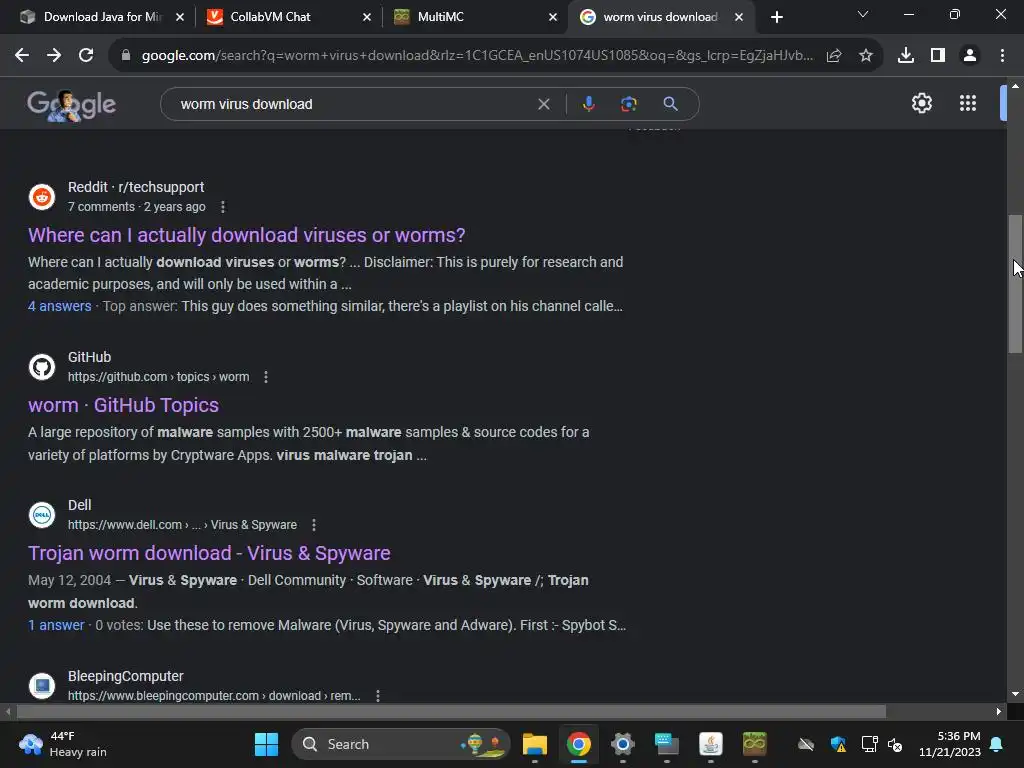This screenshot has width=1024, height=768.
Task: Open the '4 answers' Reddit link
Action: 59,306
